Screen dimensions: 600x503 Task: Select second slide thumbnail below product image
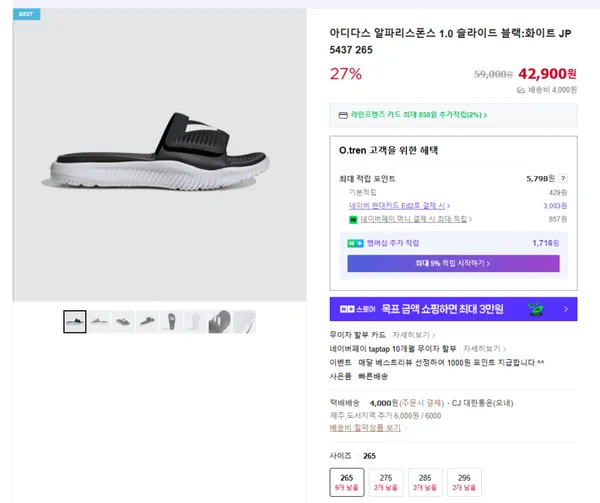coord(99,321)
